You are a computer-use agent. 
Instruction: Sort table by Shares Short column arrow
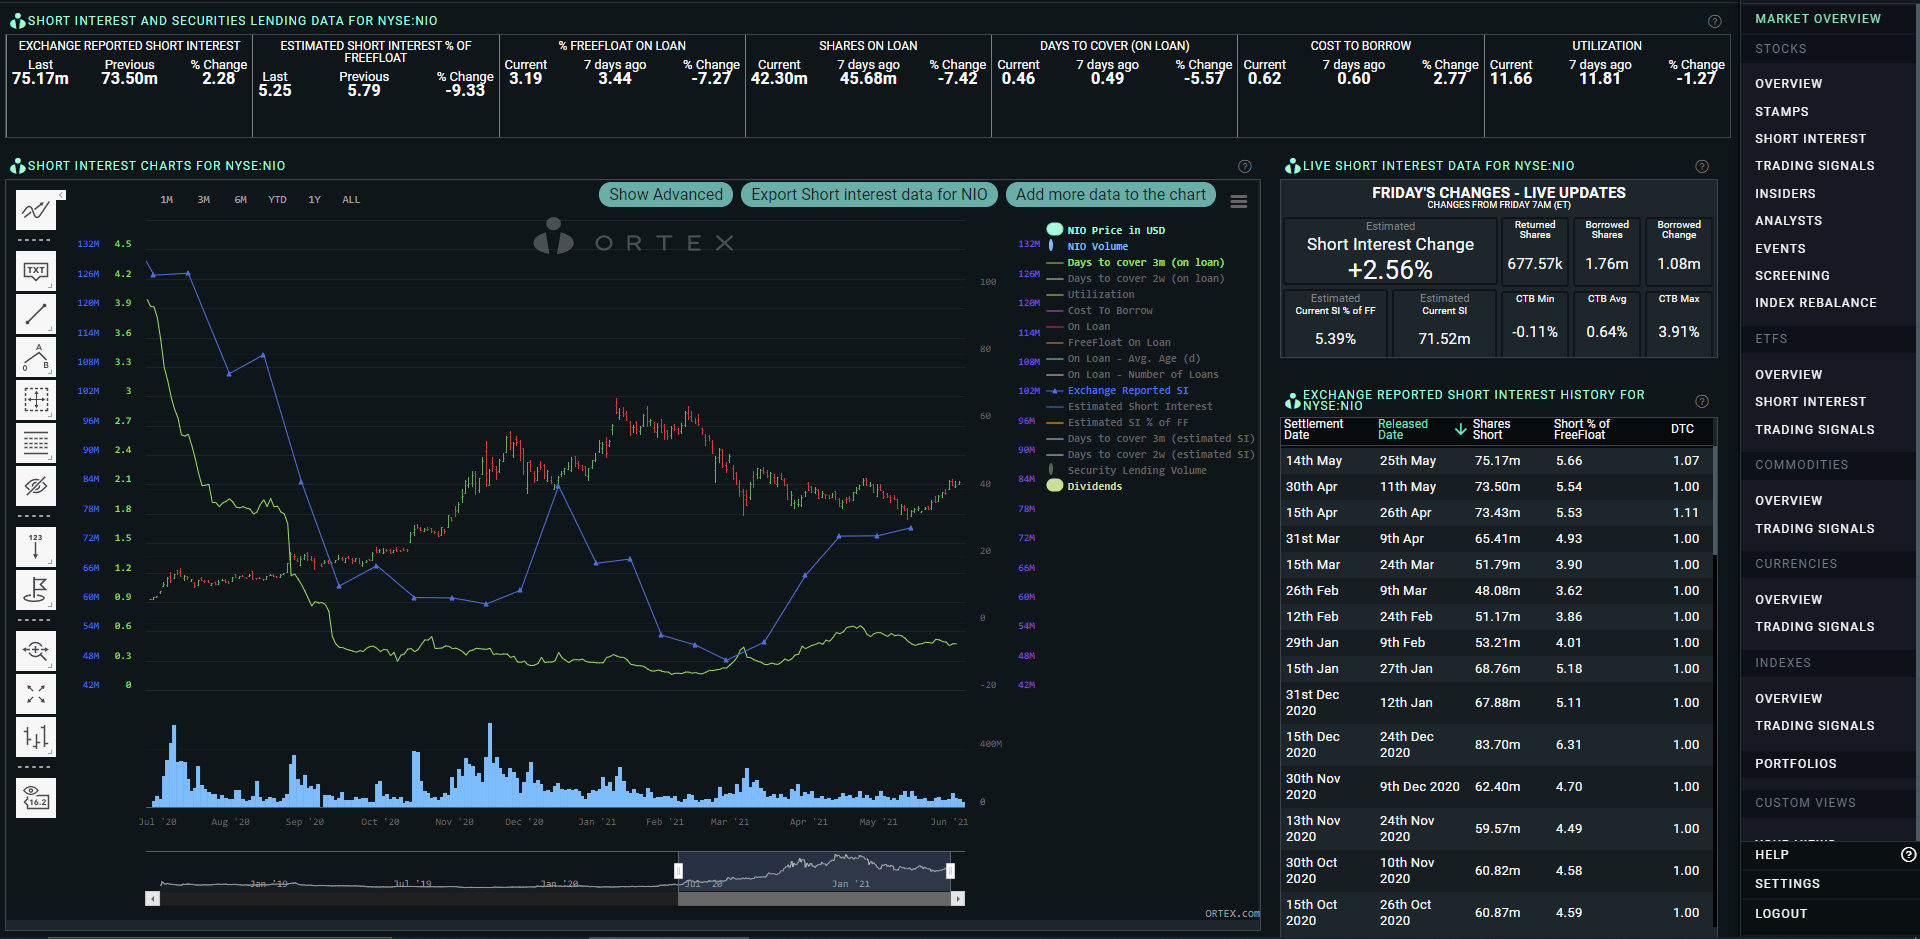click(1459, 428)
